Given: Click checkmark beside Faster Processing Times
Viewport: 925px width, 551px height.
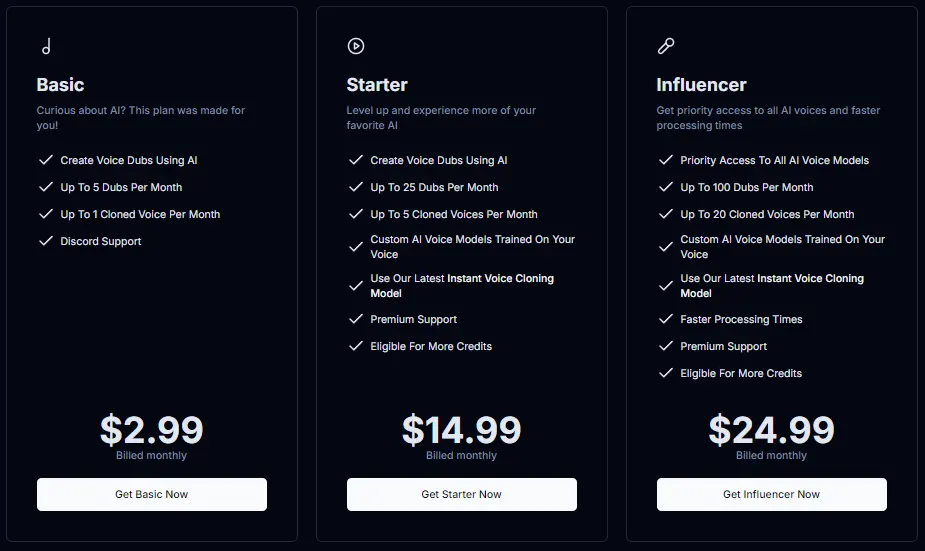Looking at the screenshot, I should 666,319.
